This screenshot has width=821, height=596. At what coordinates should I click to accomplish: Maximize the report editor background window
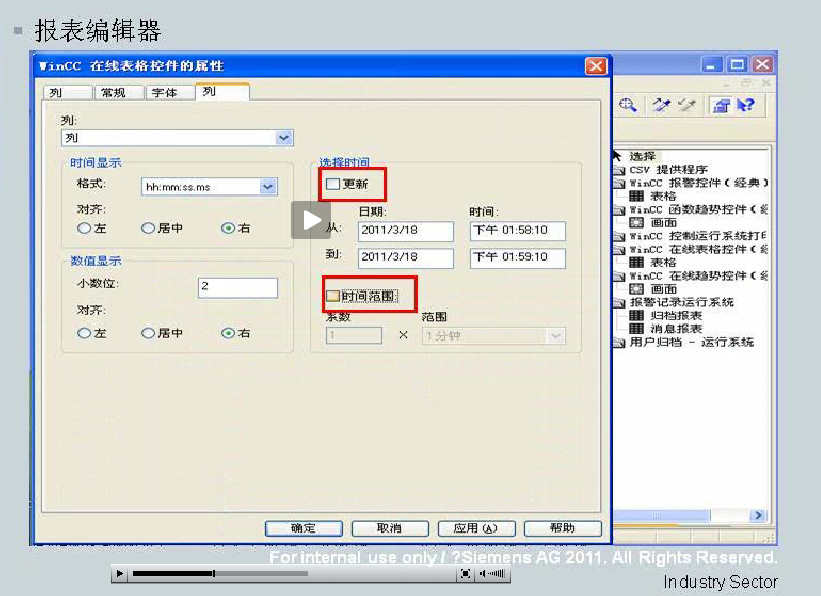point(737,65)
